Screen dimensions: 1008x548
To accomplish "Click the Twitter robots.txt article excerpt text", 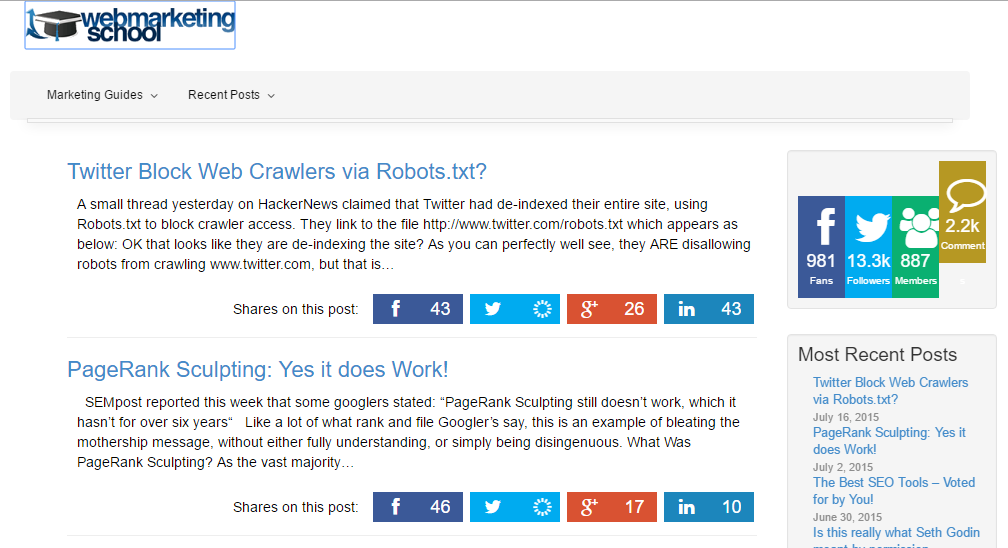I will [414, 234].
